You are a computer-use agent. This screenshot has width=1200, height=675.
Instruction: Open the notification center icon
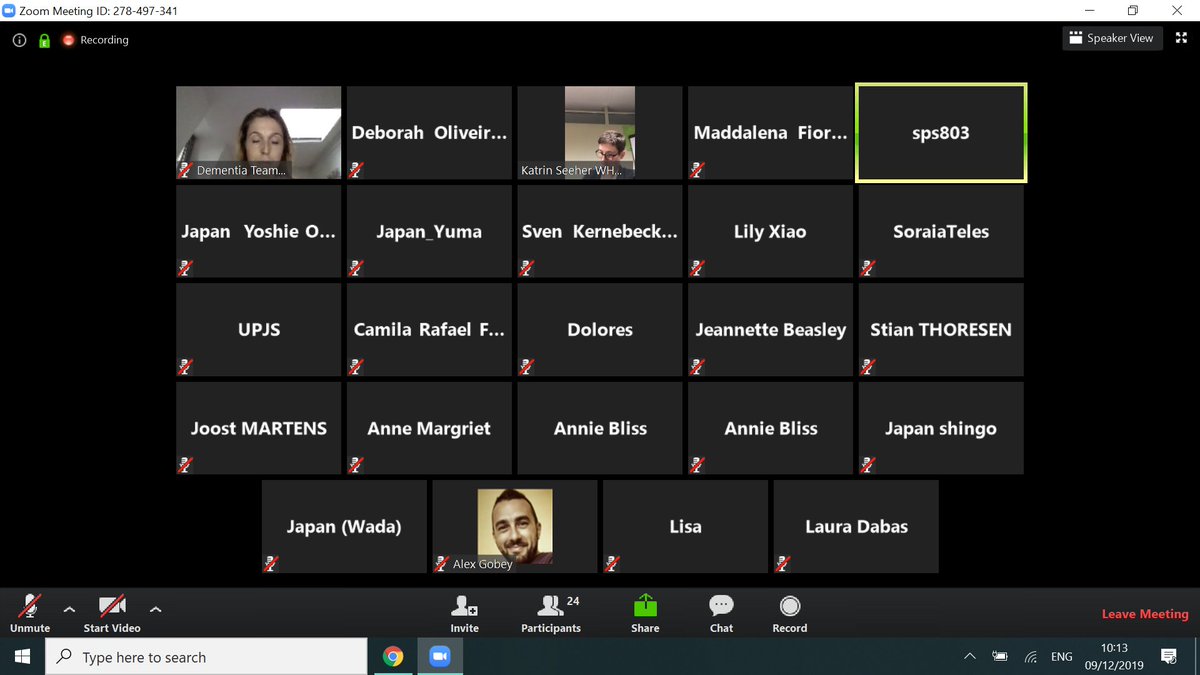1168,657
